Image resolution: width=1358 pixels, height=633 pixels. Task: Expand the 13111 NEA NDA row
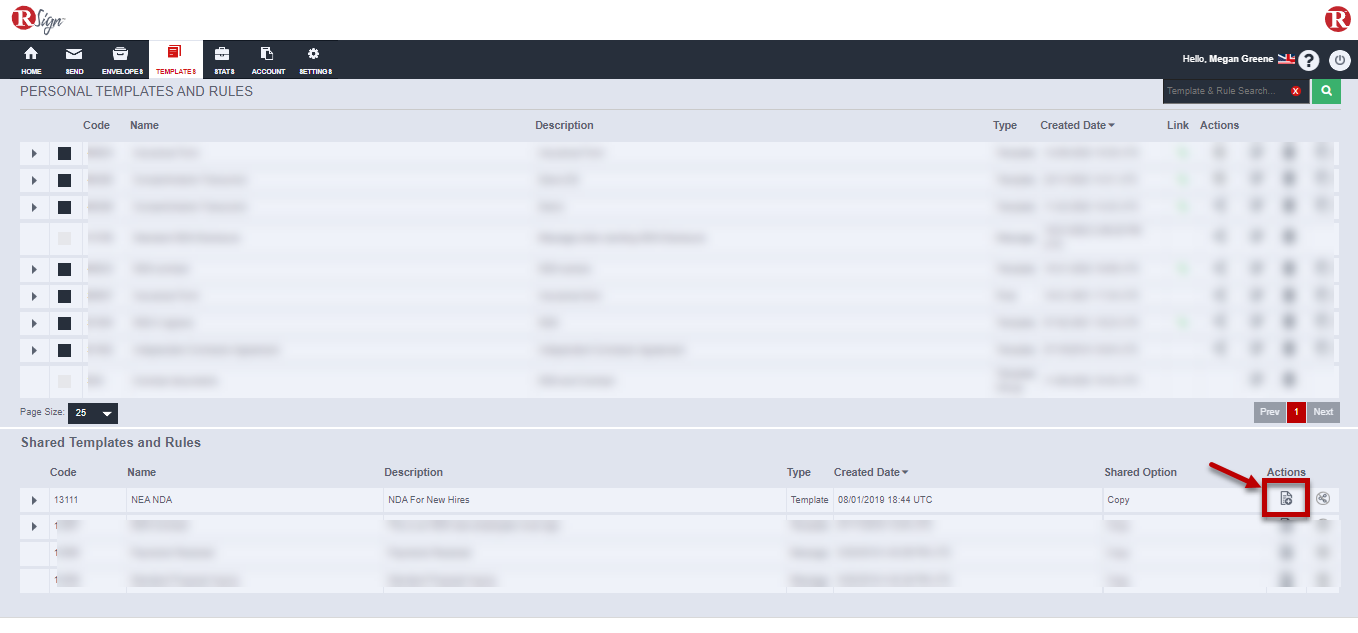34,500
